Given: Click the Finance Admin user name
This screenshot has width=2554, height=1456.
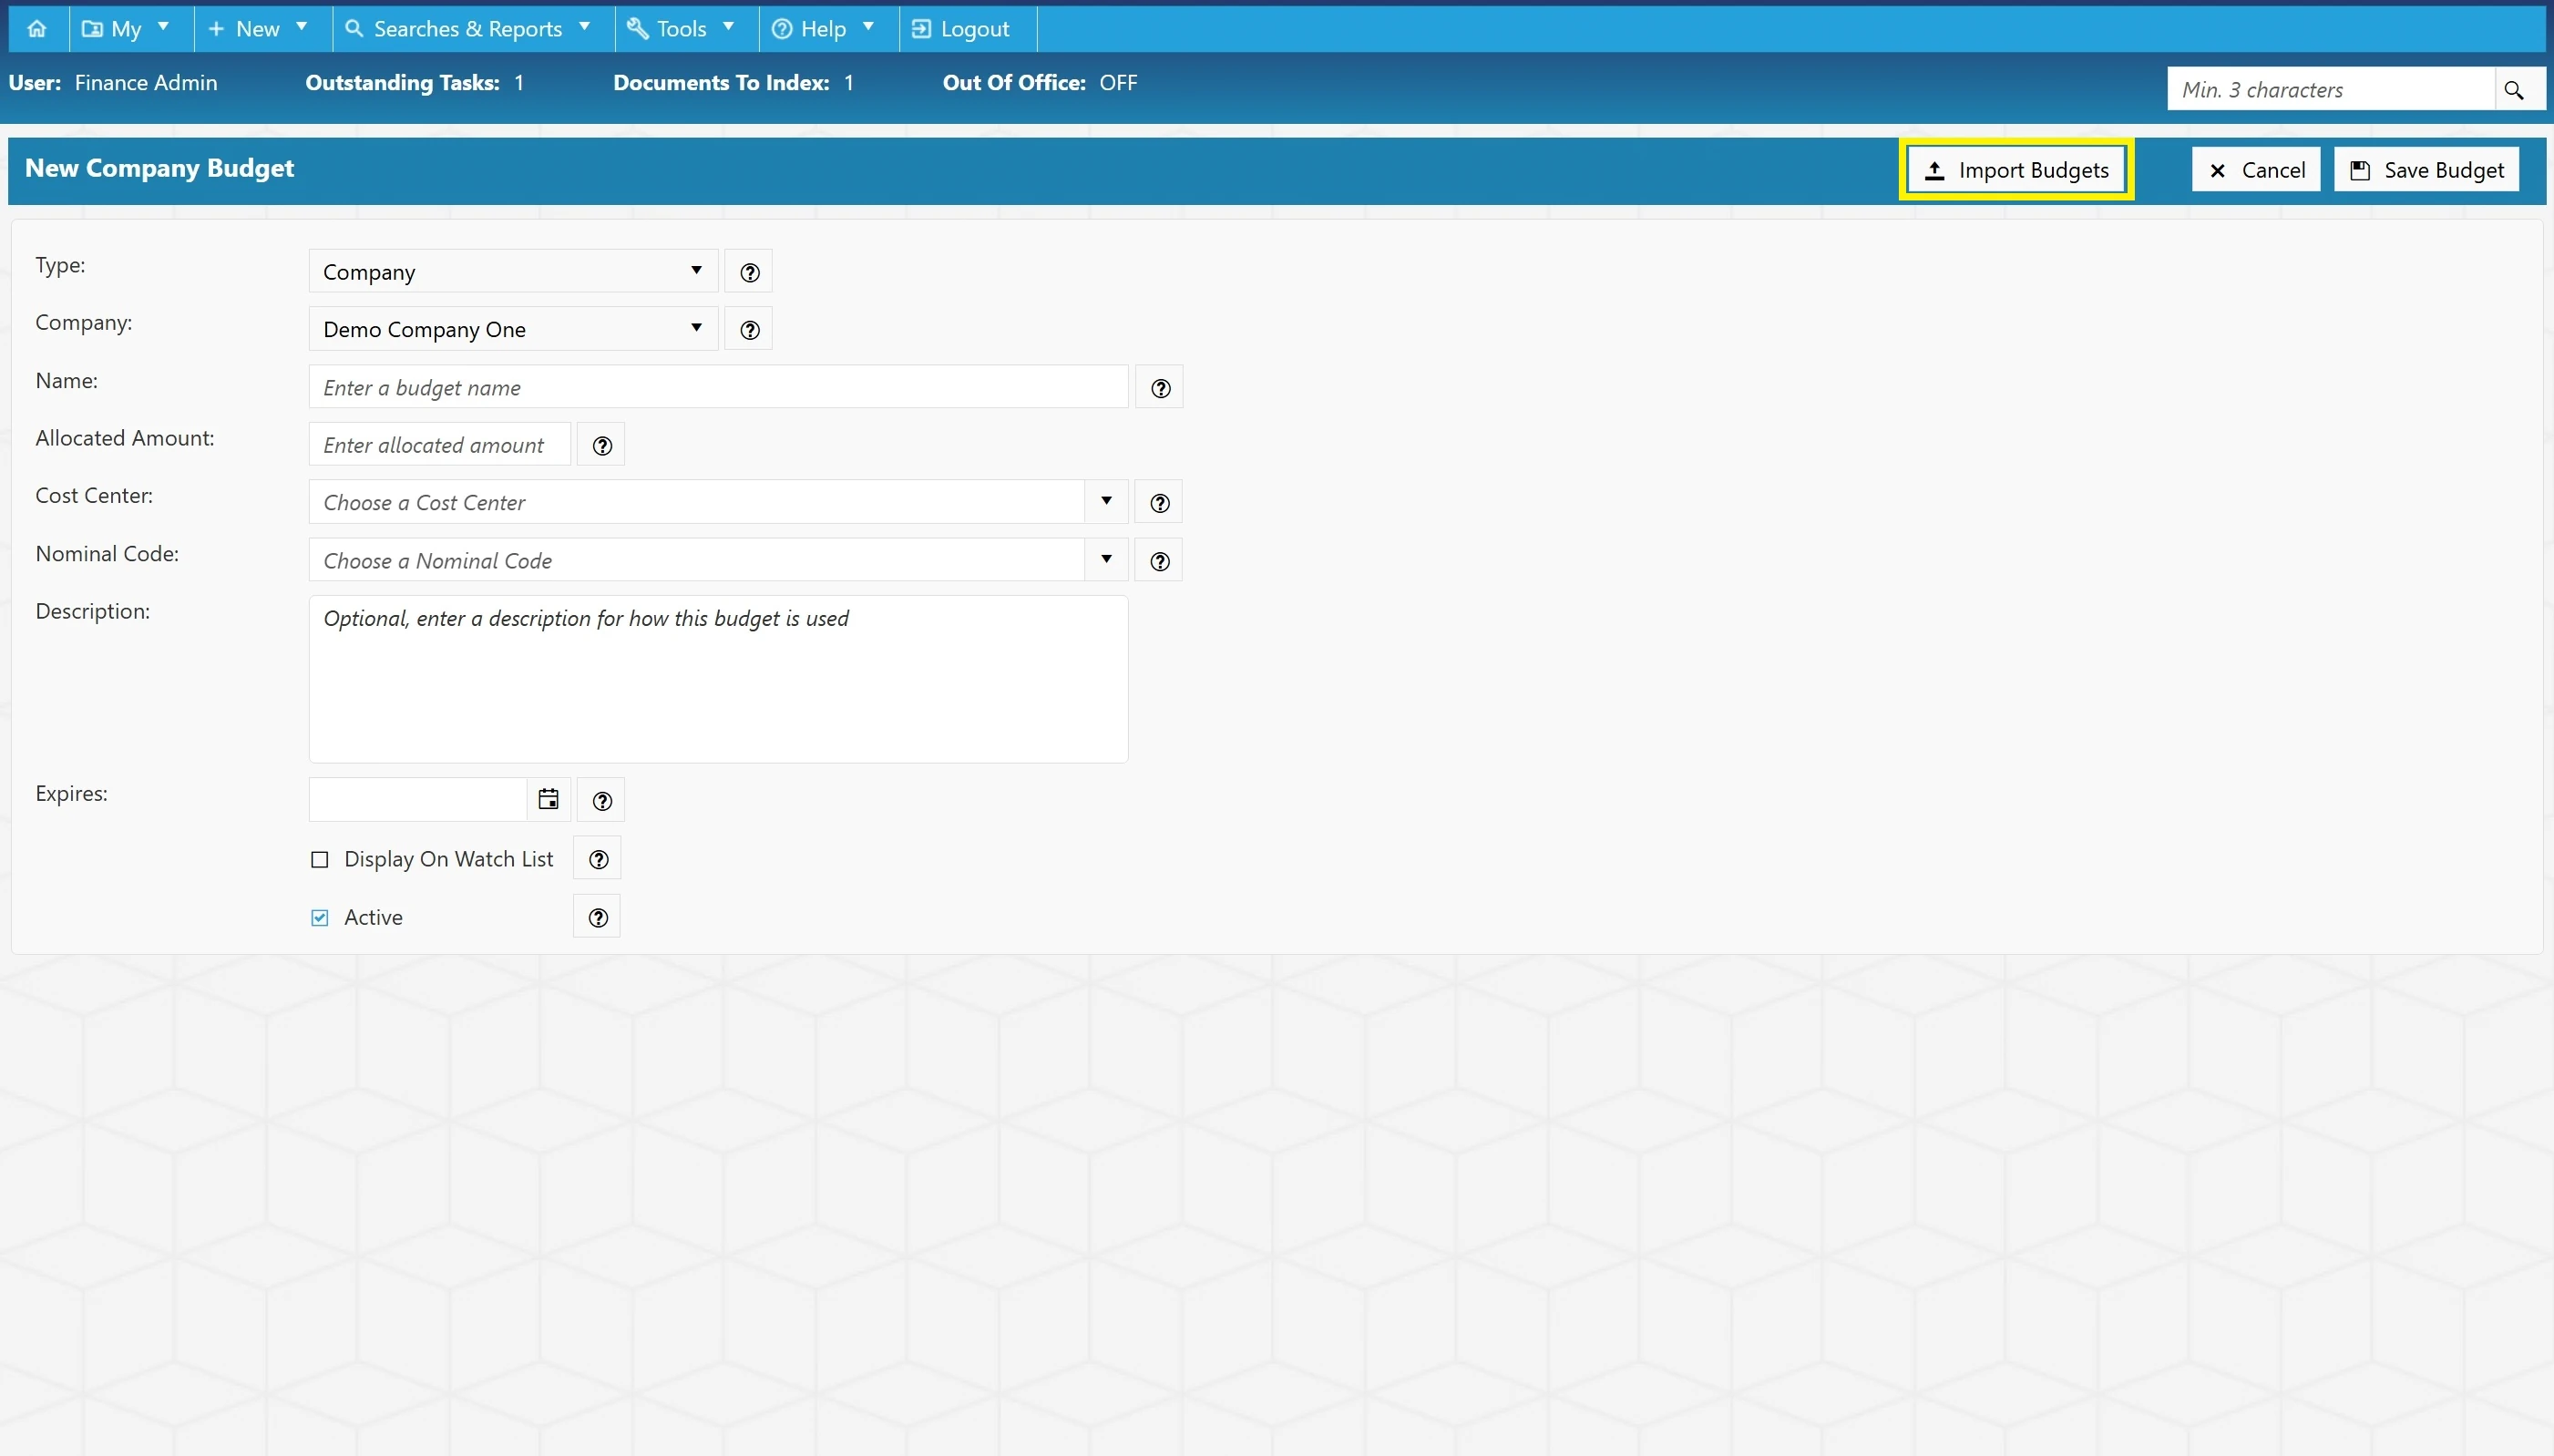Looking at the screenshot, I should click(x=146, y=83).
